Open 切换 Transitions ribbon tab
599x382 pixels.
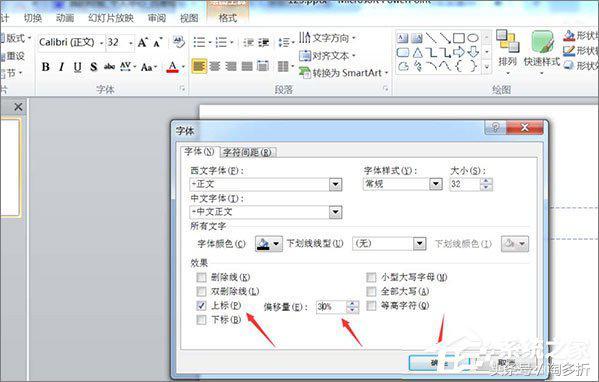point(32,18)
